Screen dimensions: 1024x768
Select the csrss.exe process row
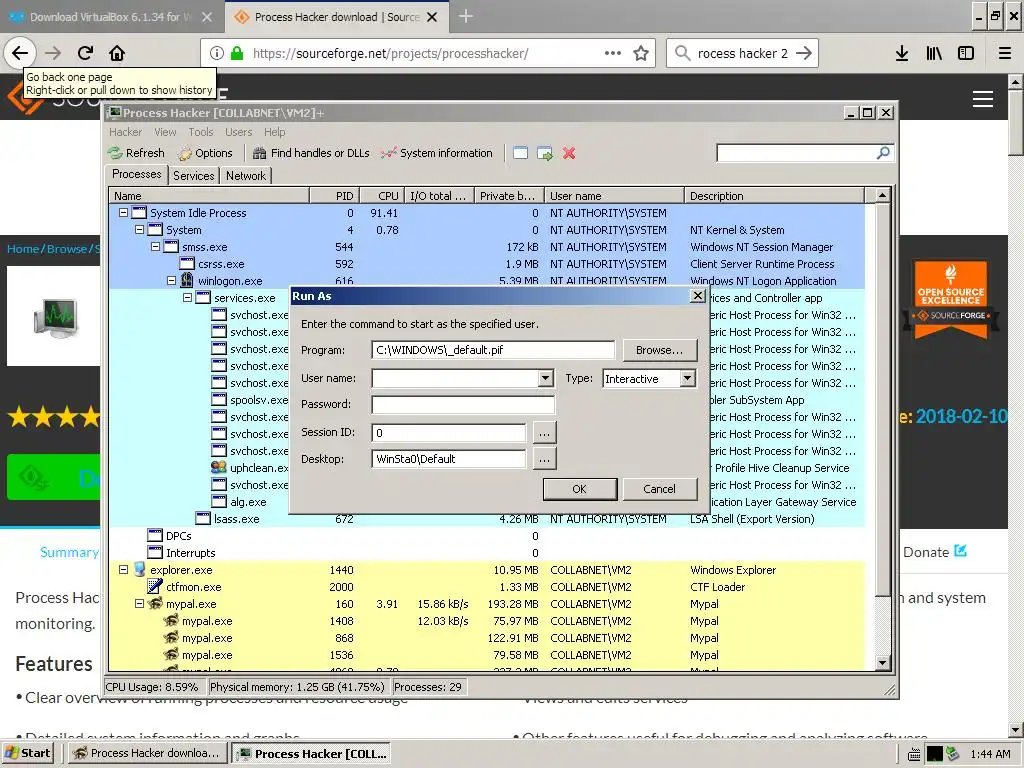(x=487, y=264)
